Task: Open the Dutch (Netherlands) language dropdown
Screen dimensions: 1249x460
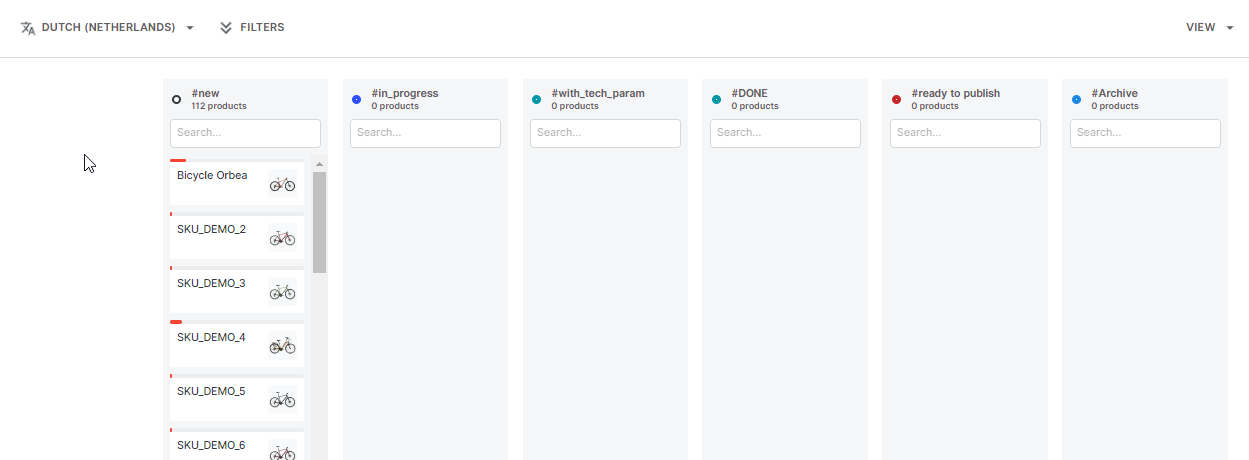Action: [108, 28]
